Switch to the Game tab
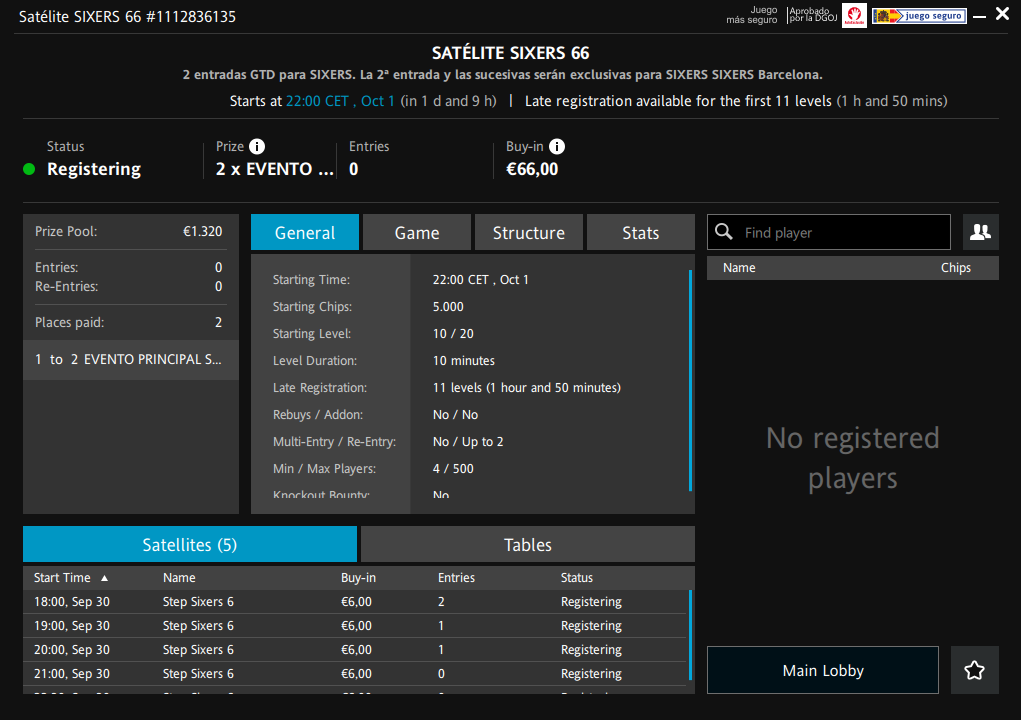Screen dimensions: 1021x720 pos(416,232)
